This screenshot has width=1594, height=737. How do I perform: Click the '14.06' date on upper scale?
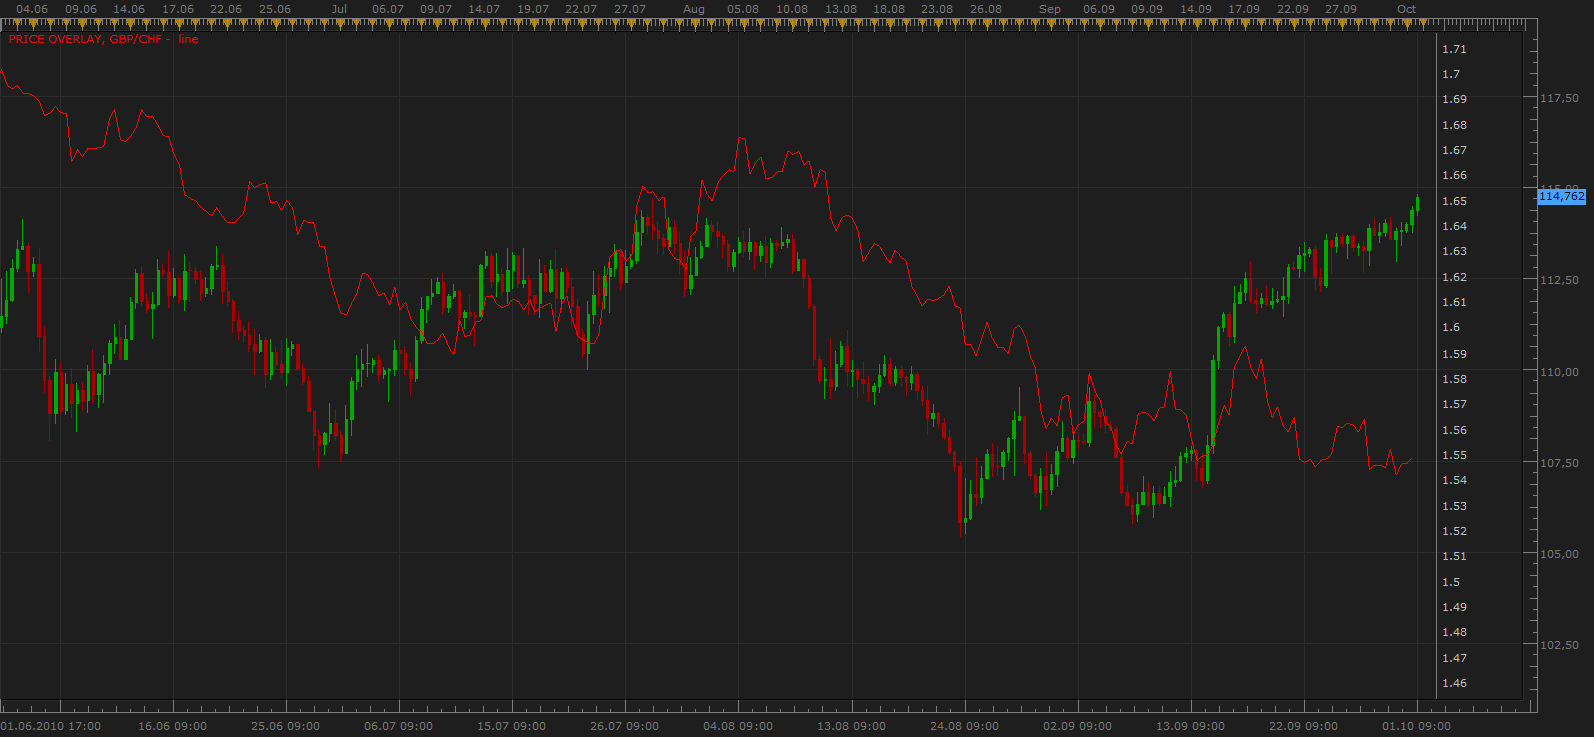(x=129, y=9)
